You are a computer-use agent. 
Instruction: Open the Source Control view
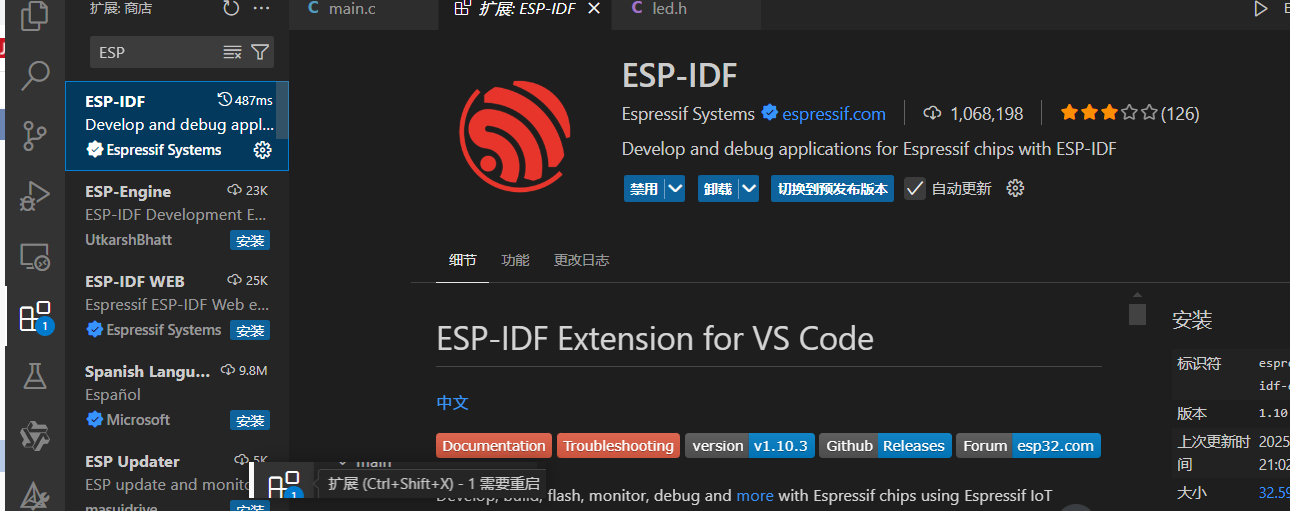point(35,135)
